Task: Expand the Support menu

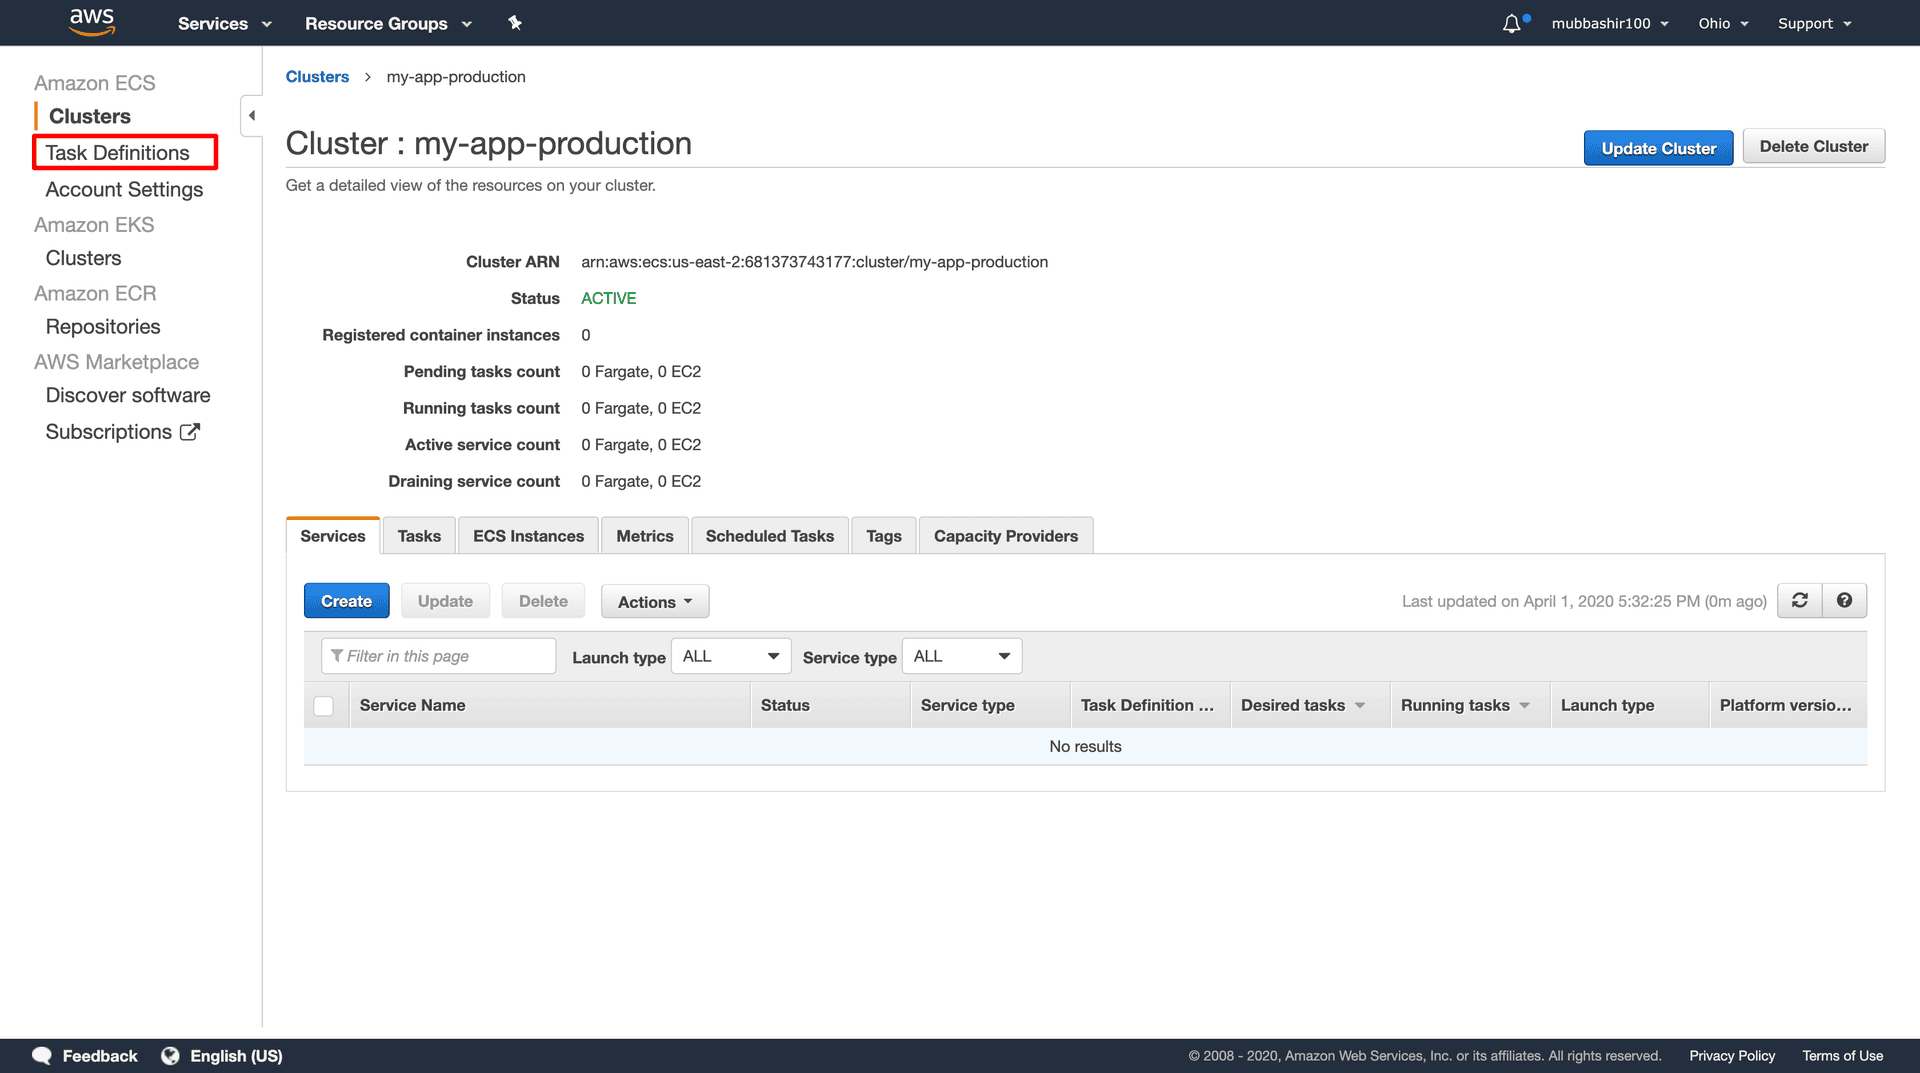Action: (x=1815, y=23)
